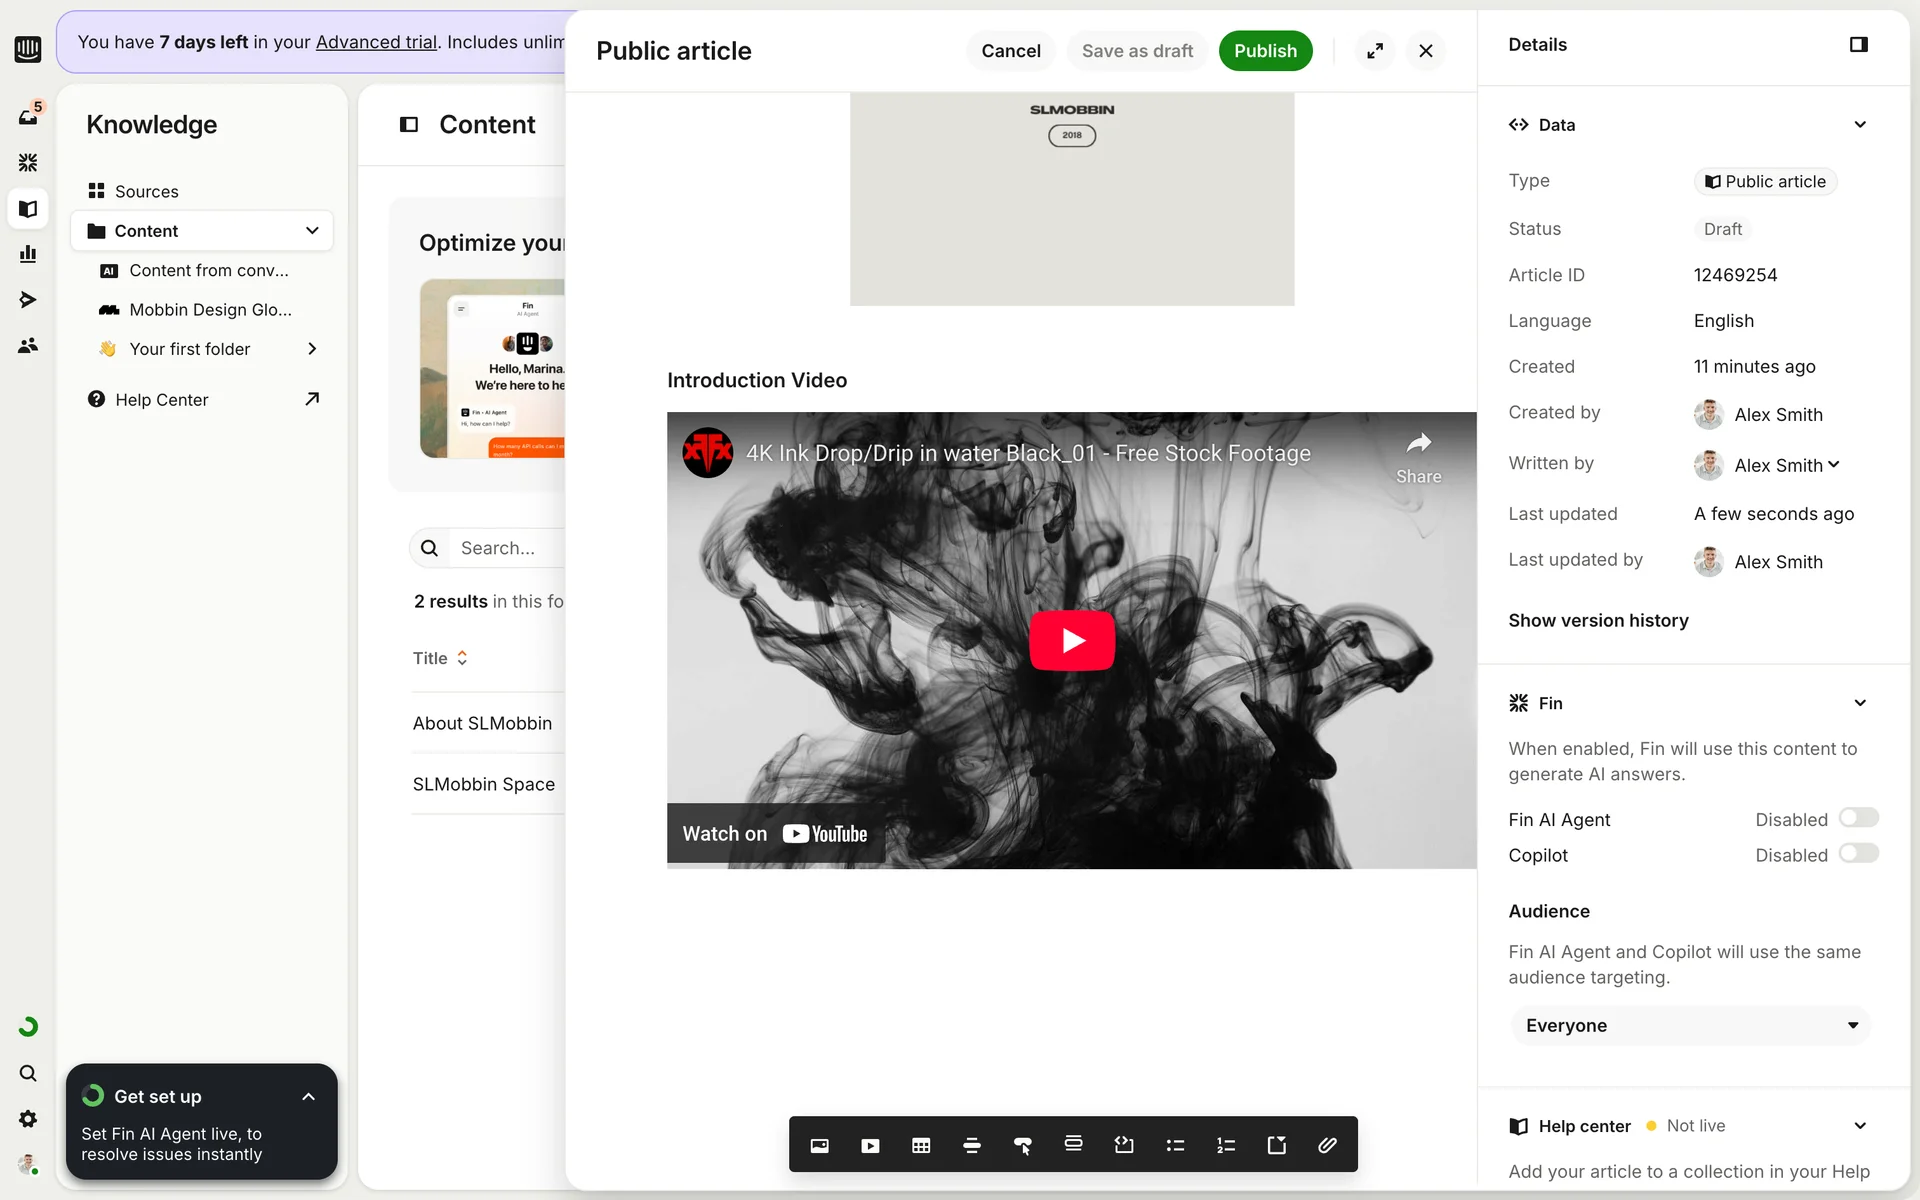The width and height of the screenshot is (1920, 1200).
Task: Open Sources in the Knowledge sidebar
Action: click(146, 191)
